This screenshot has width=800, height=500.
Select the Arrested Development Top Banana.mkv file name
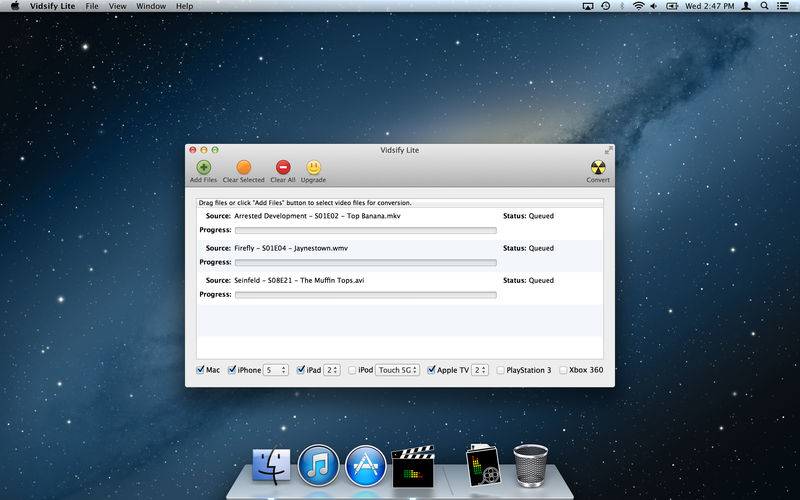(317, 216)
